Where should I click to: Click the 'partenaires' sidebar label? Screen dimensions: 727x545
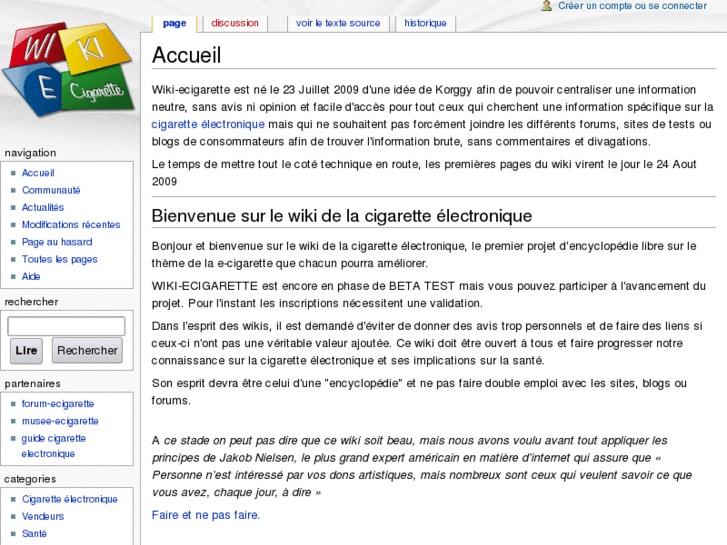click(32, 384)
